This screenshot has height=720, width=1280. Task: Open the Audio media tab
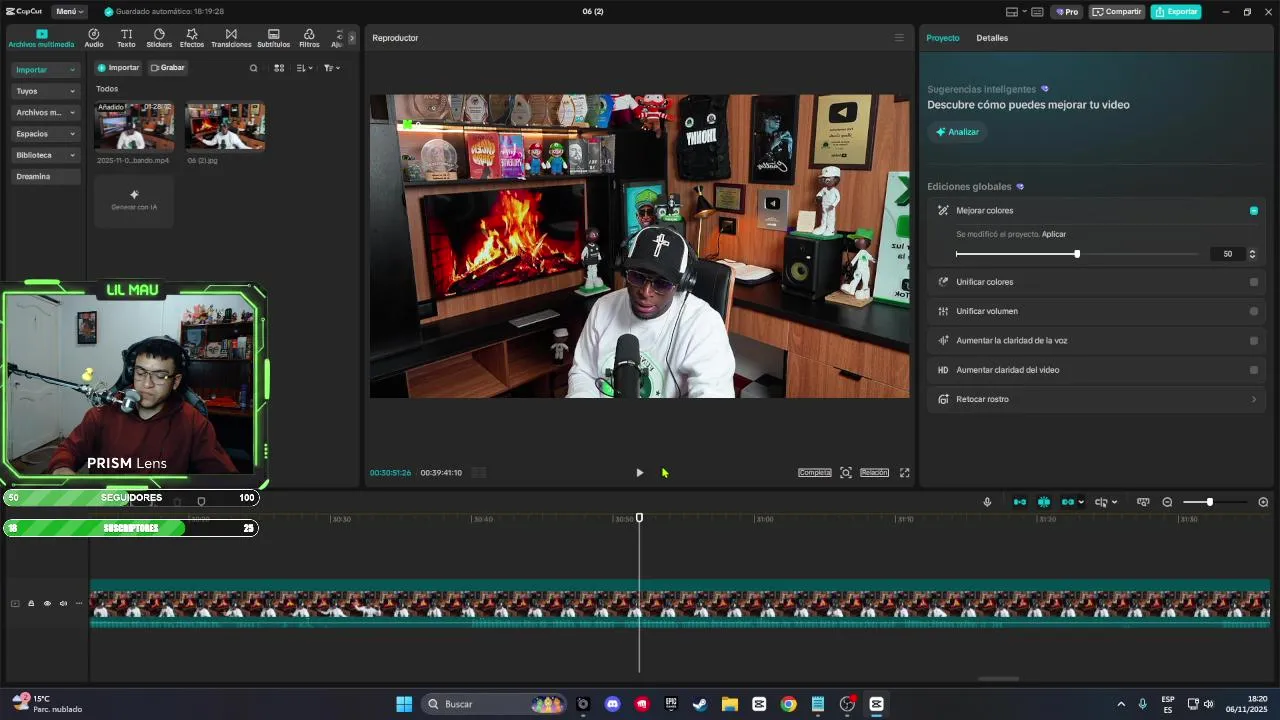(x=94, y=38)
